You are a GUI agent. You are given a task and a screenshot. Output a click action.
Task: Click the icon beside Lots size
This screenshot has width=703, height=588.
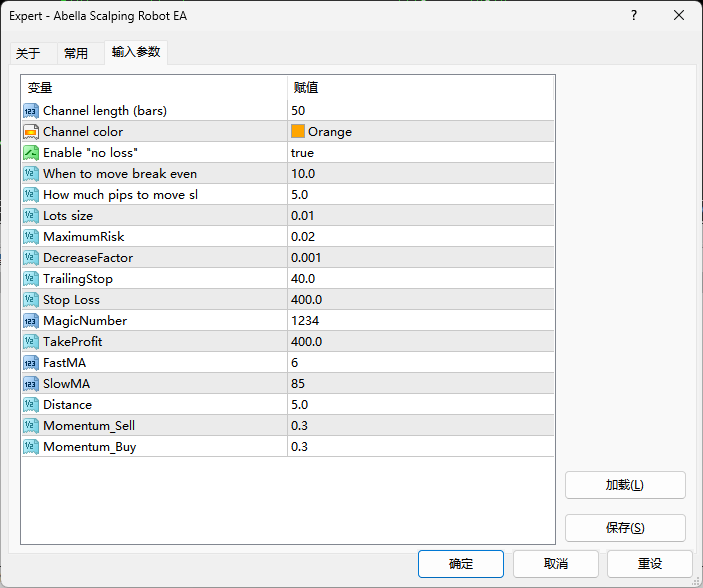pyautogui.click(x=30, y=216)
